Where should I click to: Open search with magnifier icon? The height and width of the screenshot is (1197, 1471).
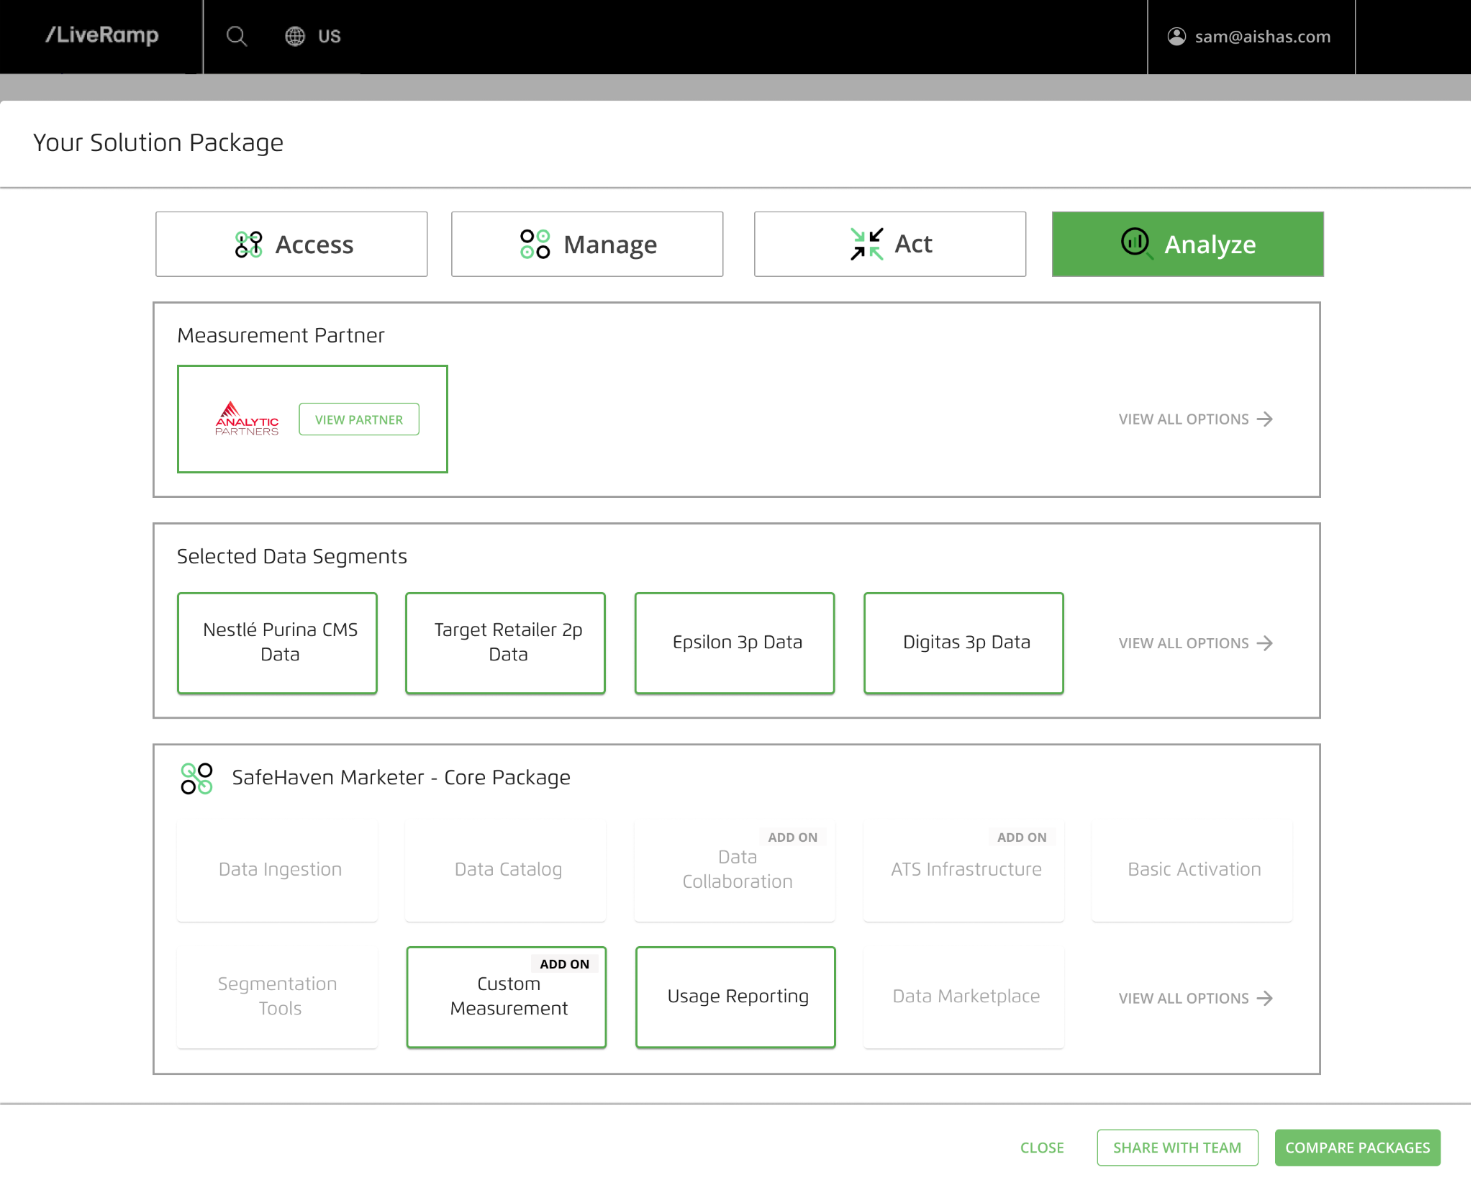237,36
